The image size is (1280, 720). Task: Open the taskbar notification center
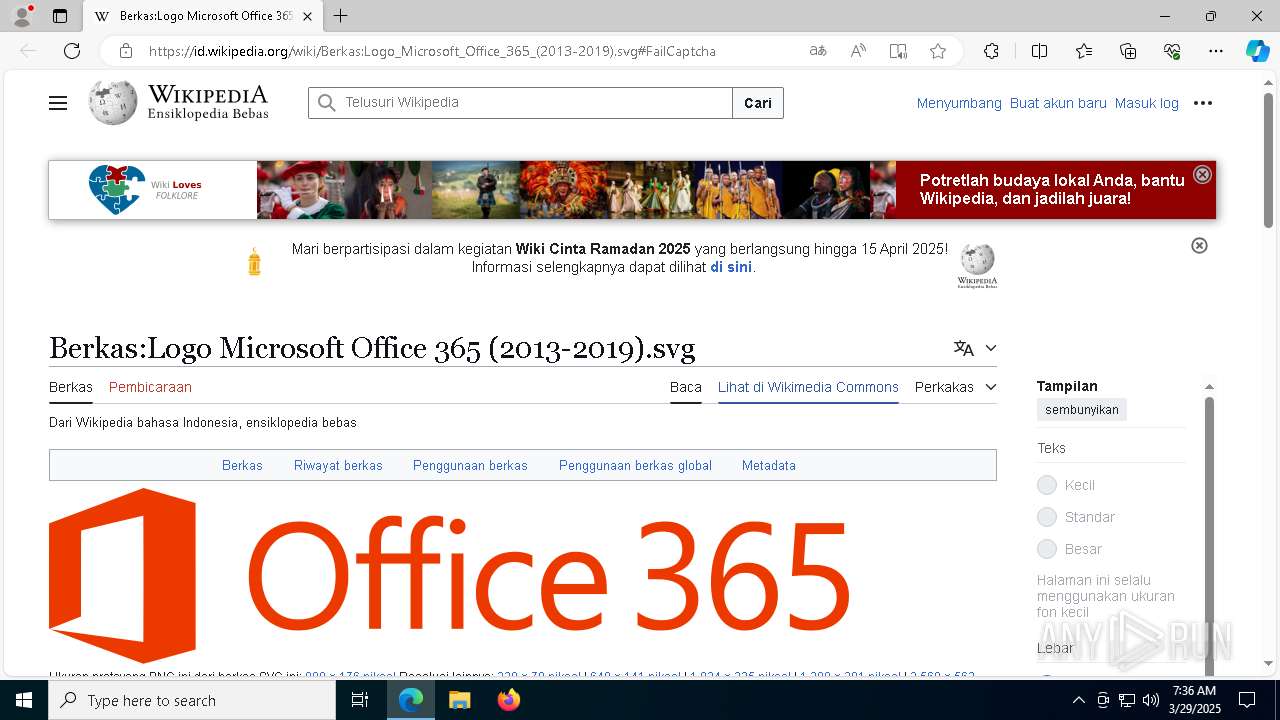(1247, 700)
